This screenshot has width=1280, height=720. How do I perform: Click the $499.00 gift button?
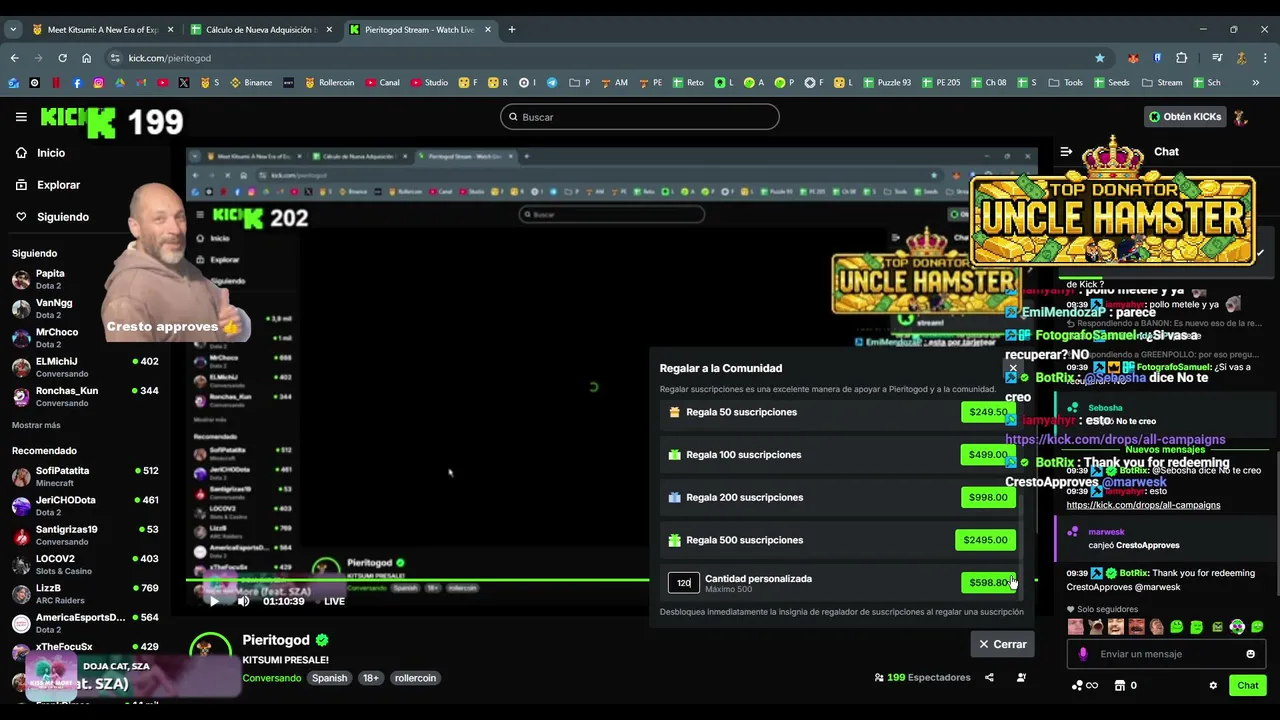pyautogui.click(x=988, y=454)
